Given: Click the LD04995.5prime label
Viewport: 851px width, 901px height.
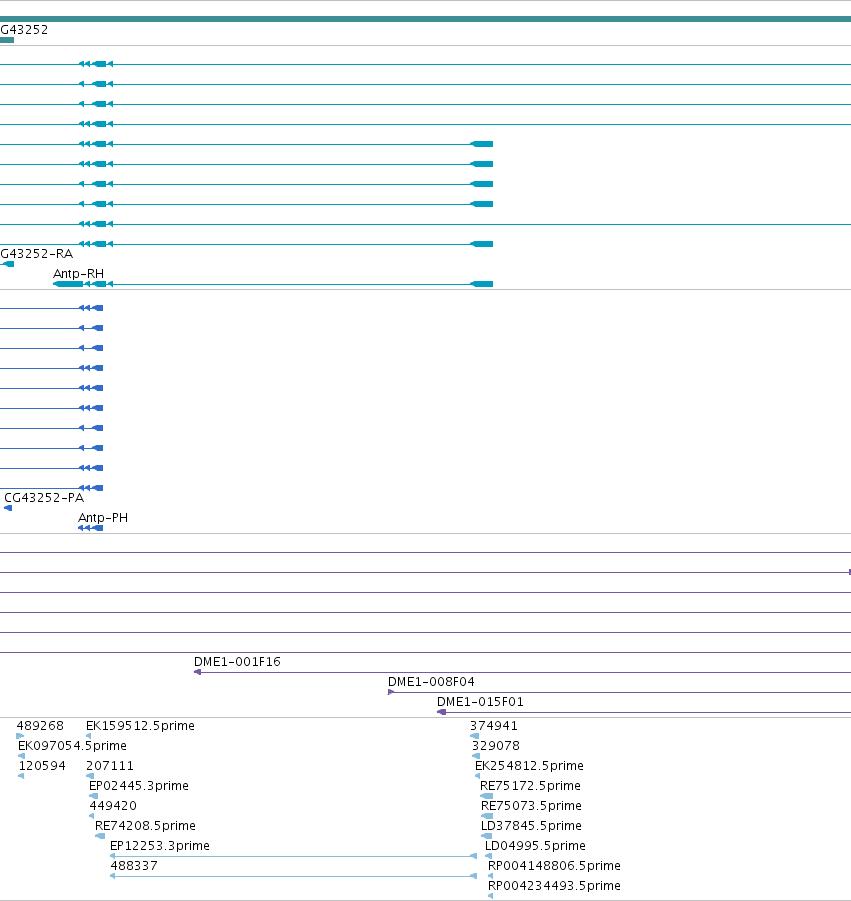Looking at the screenshot, I should (536, 846).
